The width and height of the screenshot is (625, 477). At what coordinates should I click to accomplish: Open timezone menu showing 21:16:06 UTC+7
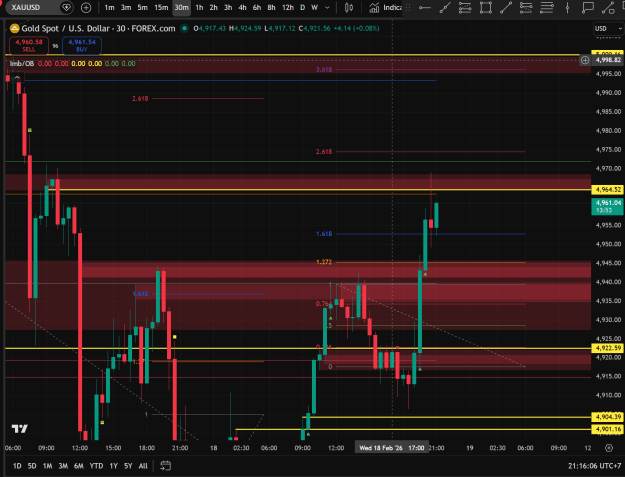594,465
